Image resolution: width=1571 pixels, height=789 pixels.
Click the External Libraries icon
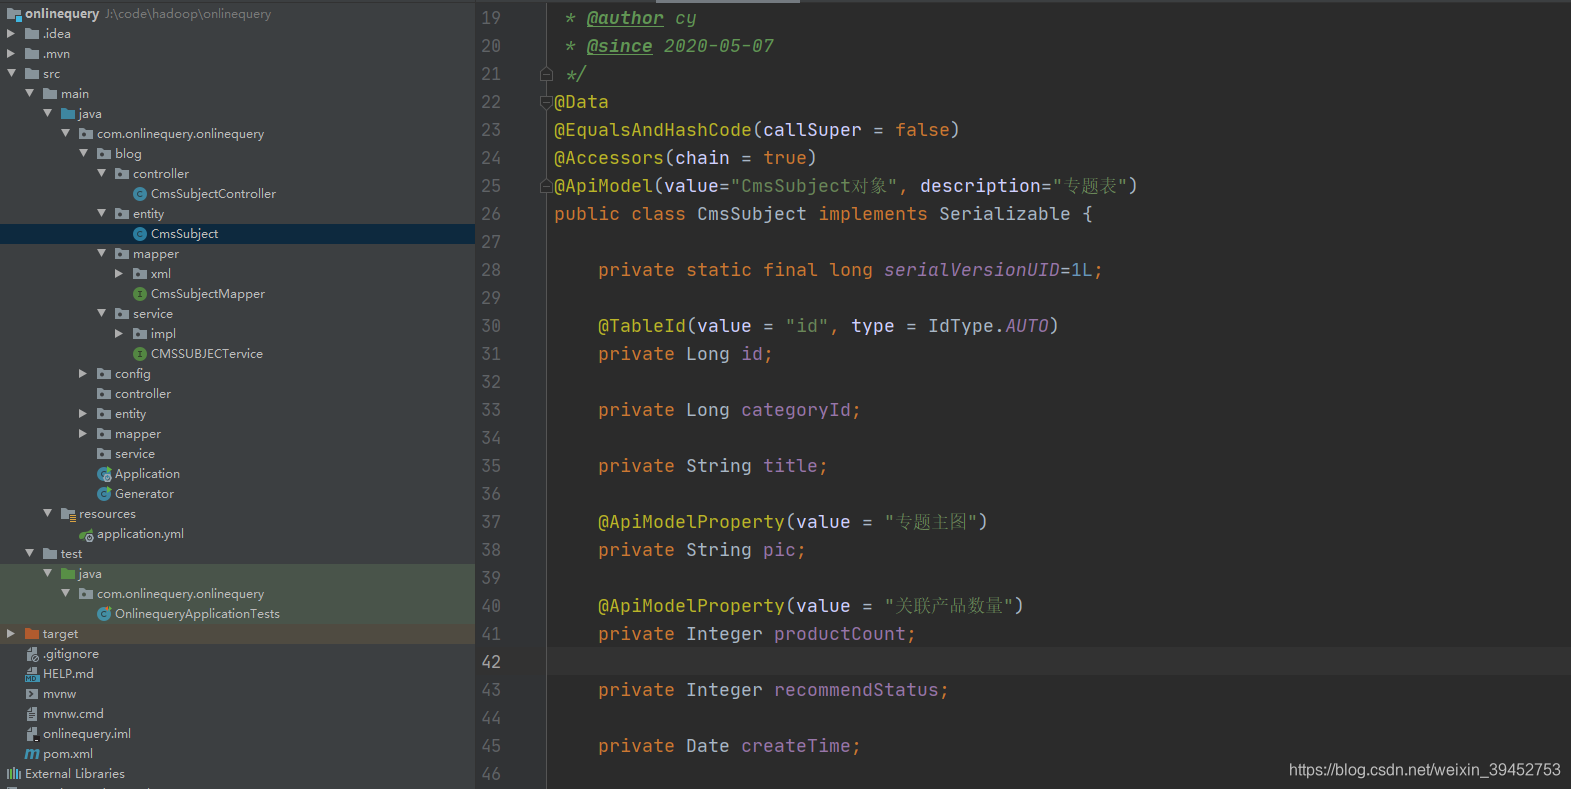tap(14, 774)
